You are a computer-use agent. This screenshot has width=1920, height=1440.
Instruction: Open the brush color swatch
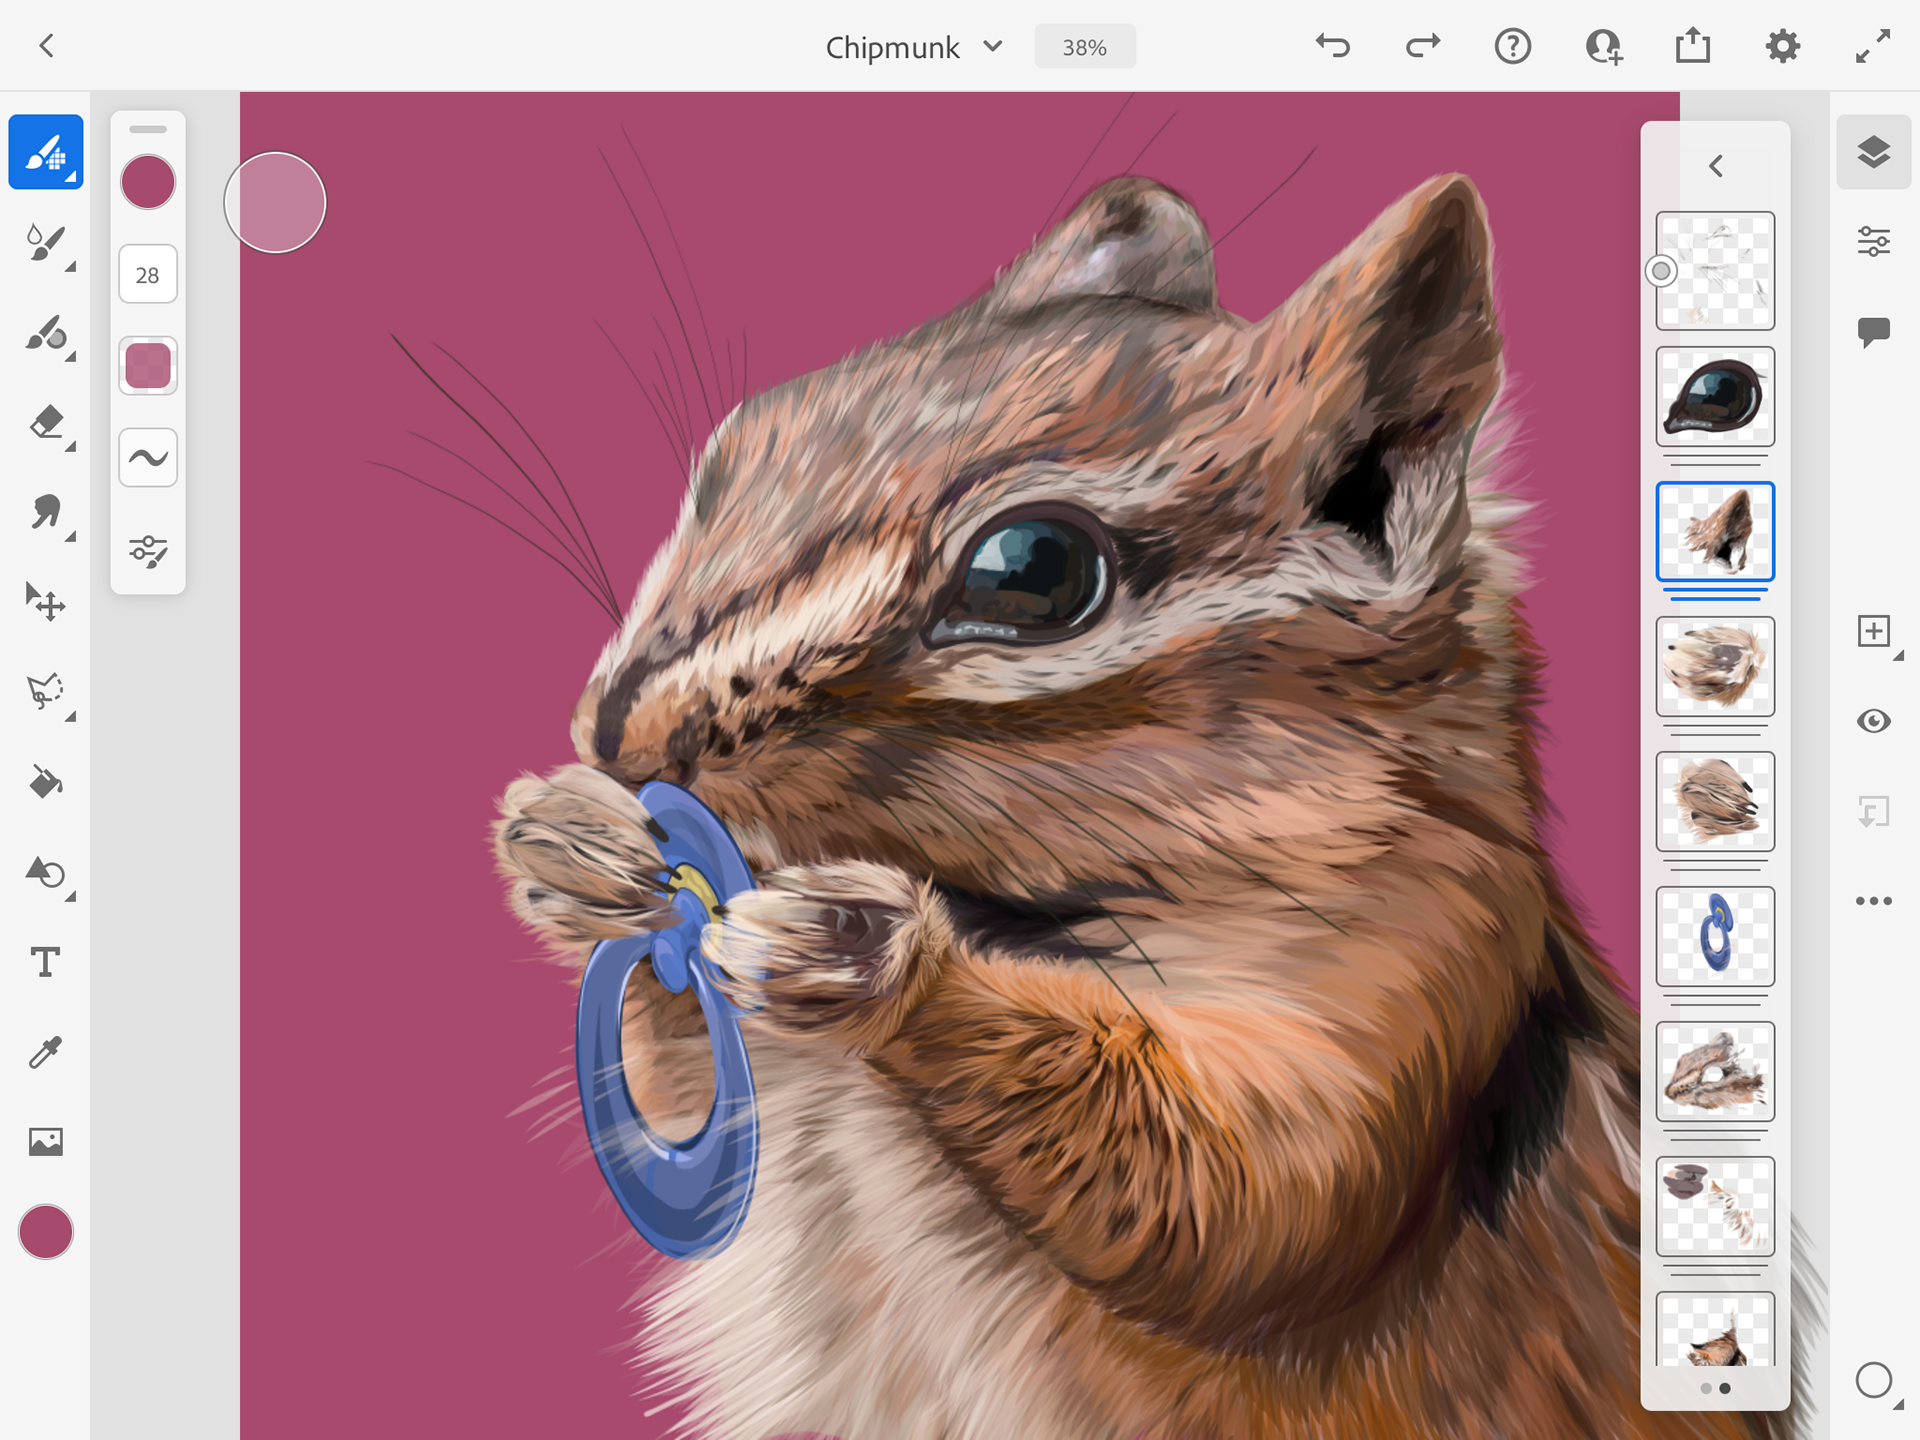[x=148, y=182]
